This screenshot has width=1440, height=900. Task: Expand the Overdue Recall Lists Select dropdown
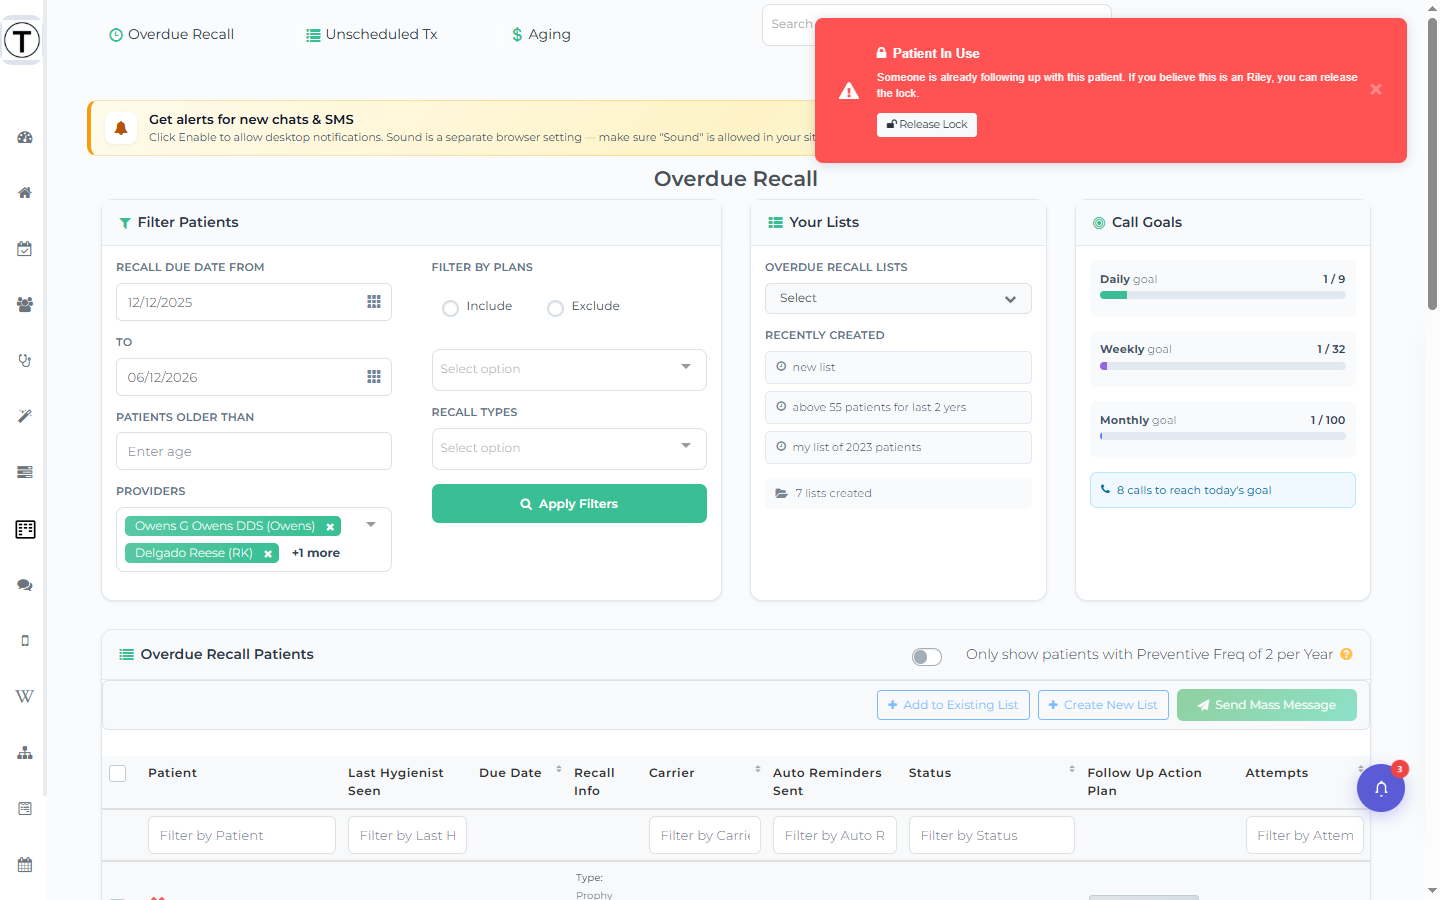click(898, 299)
